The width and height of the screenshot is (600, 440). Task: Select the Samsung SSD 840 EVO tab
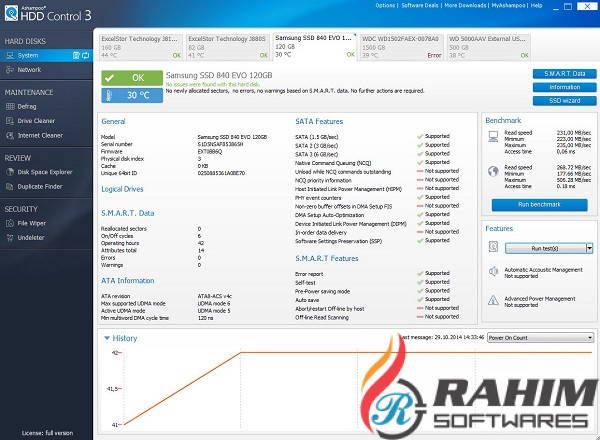pyautogui.click(x=315, y=46)
